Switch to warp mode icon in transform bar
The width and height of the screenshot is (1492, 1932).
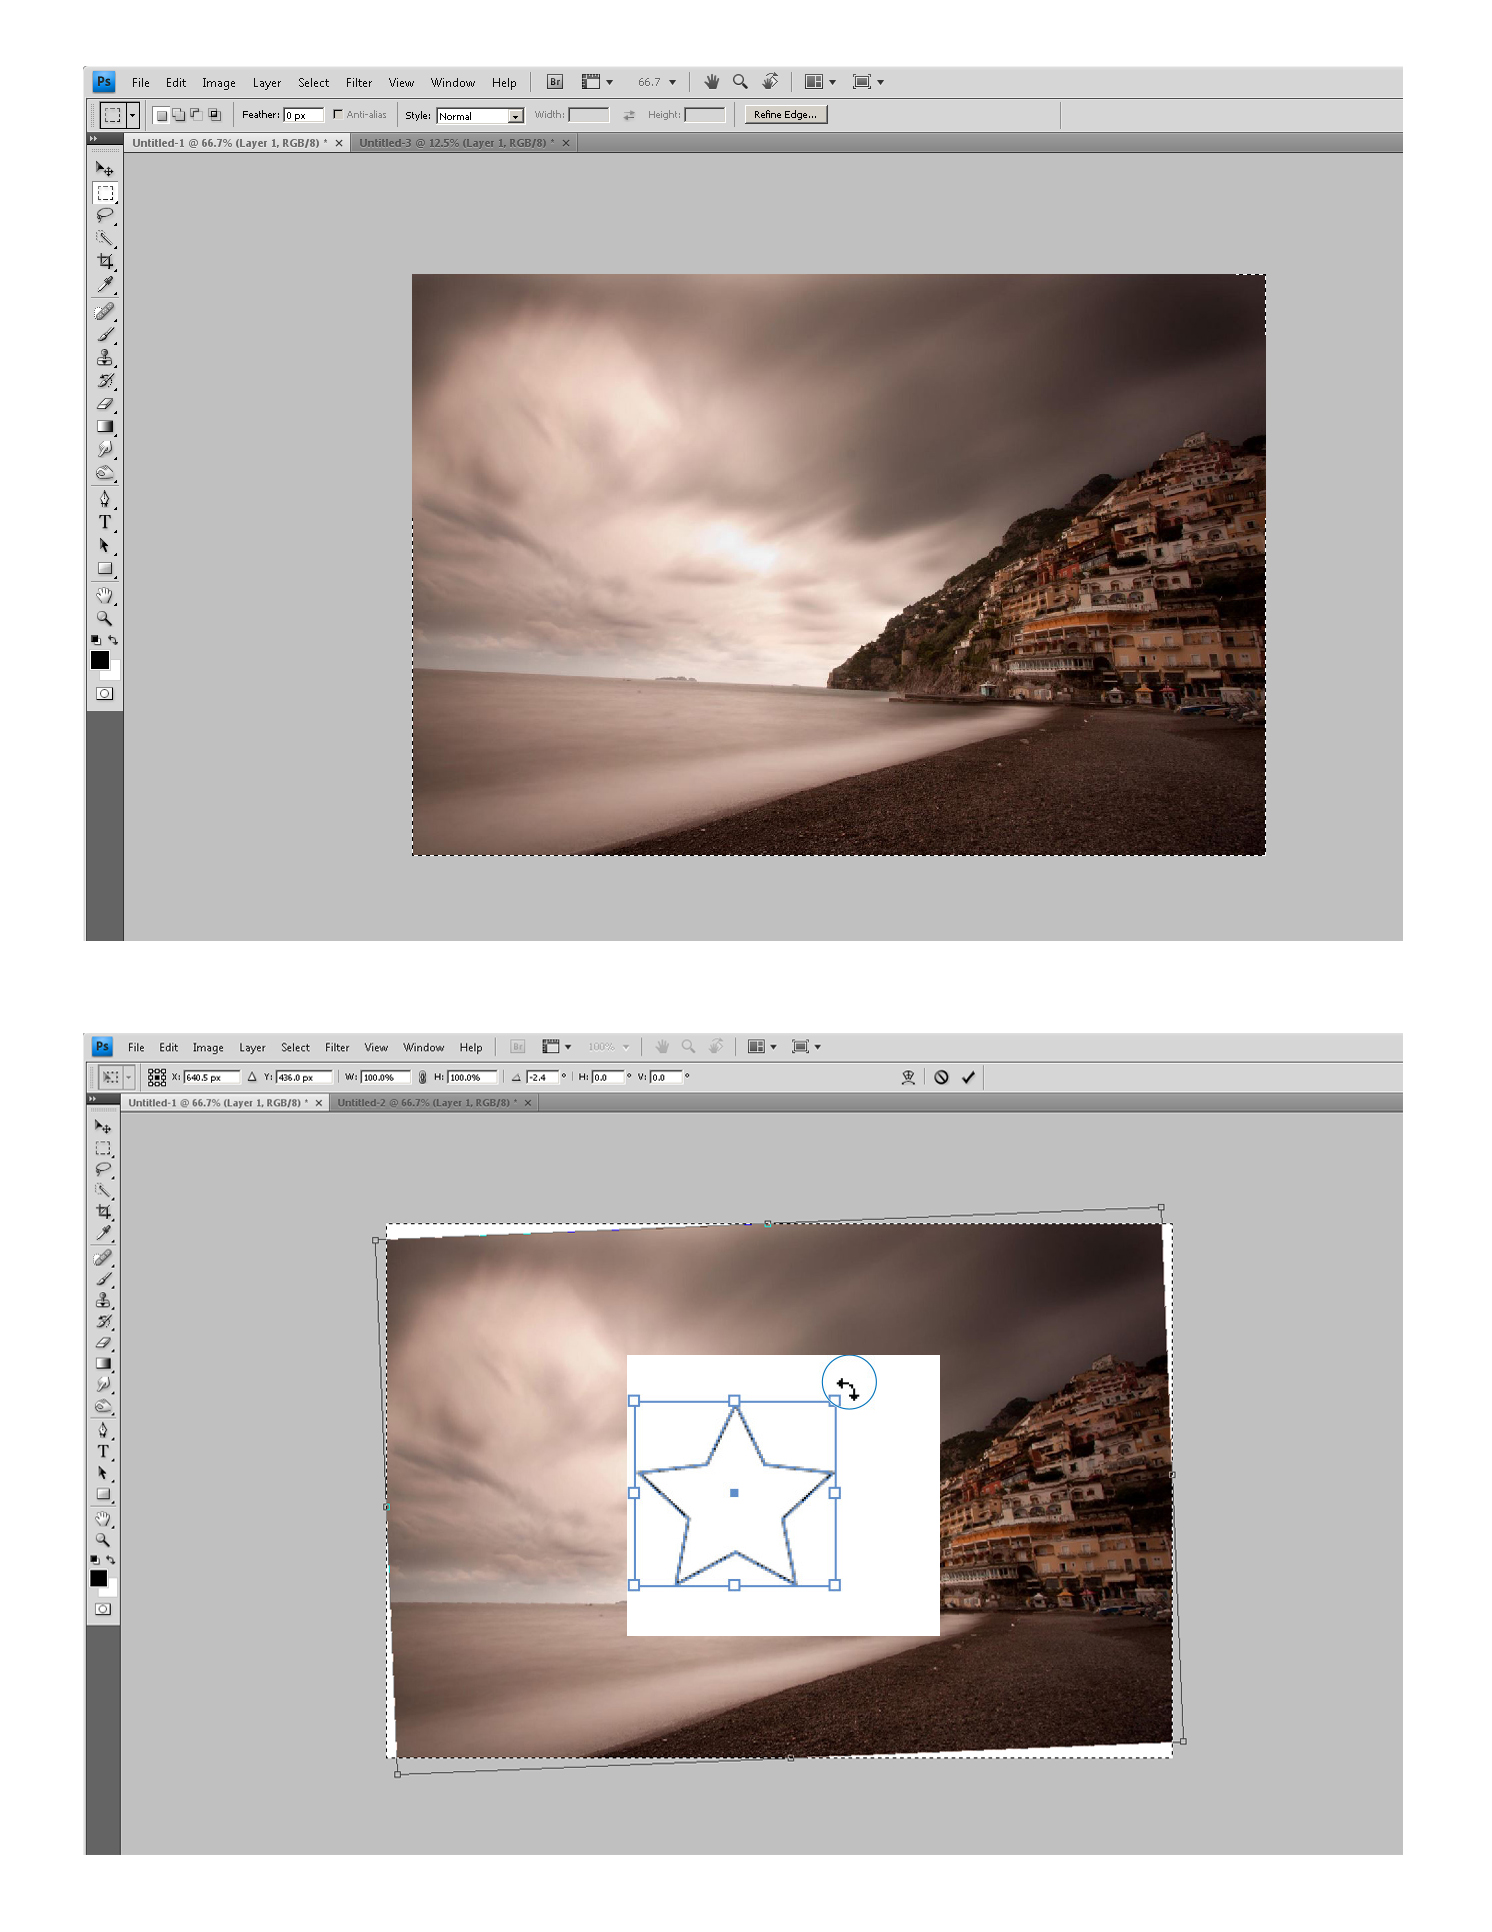908,1077
